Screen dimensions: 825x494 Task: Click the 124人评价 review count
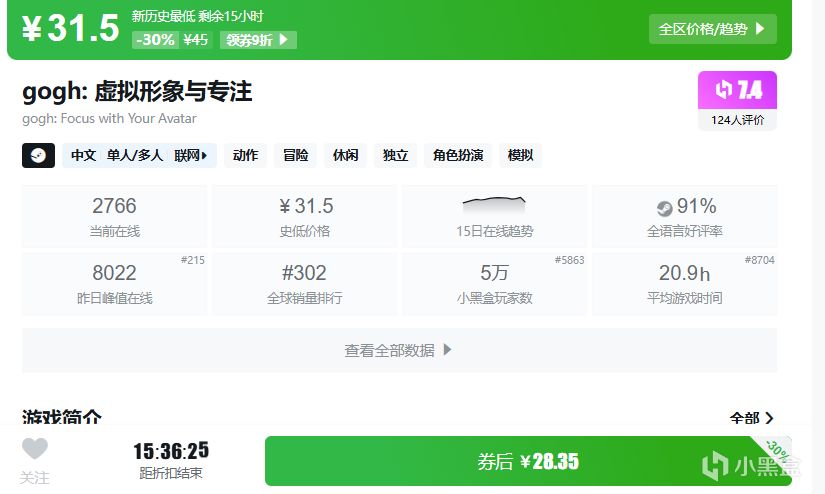click(737, 120)
